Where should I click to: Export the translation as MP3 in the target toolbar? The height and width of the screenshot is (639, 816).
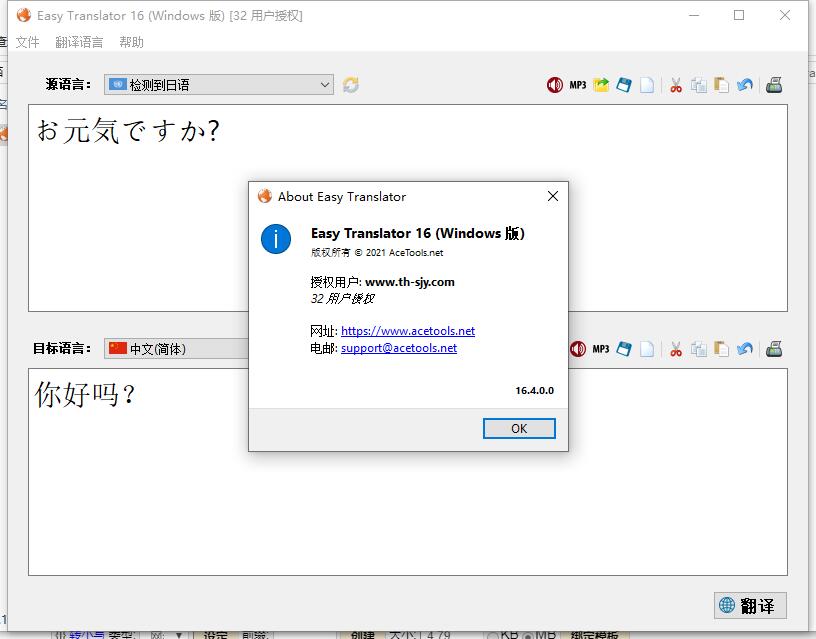[601, 349]
